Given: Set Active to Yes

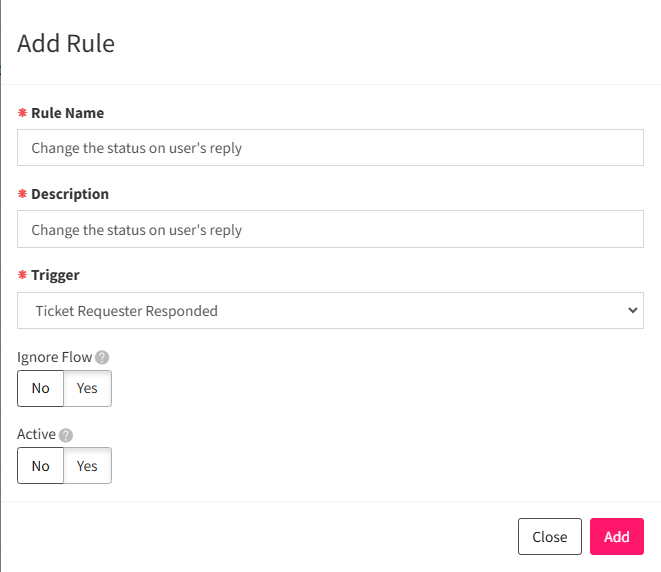Looking at the screenshot, I should click(x=87, y=466).
